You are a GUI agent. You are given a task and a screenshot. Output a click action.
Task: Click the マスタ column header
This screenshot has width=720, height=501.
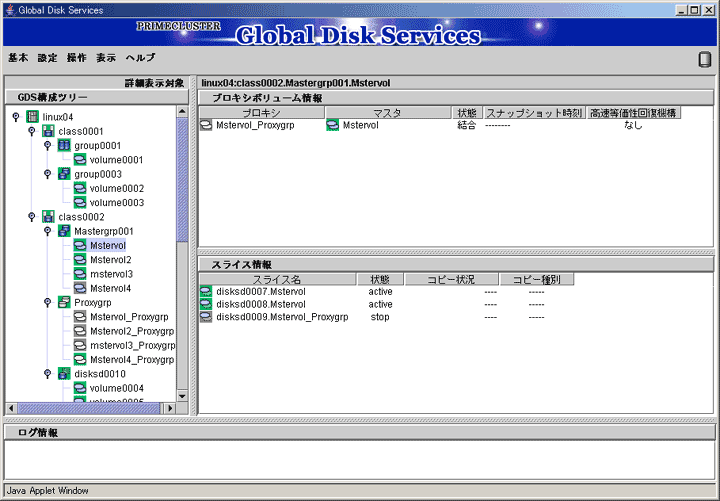(x=388, y=113)
